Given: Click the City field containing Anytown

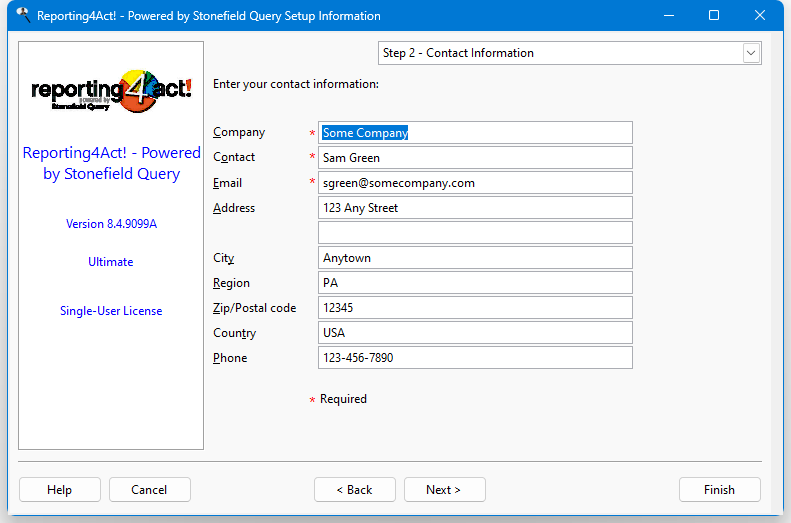Looking at the screenshot, I should tap(475, 258).
